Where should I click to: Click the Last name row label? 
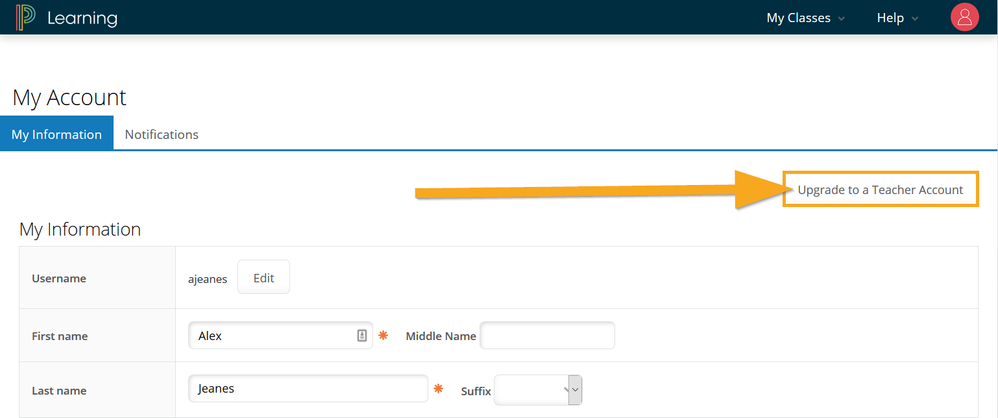(59, 391)
